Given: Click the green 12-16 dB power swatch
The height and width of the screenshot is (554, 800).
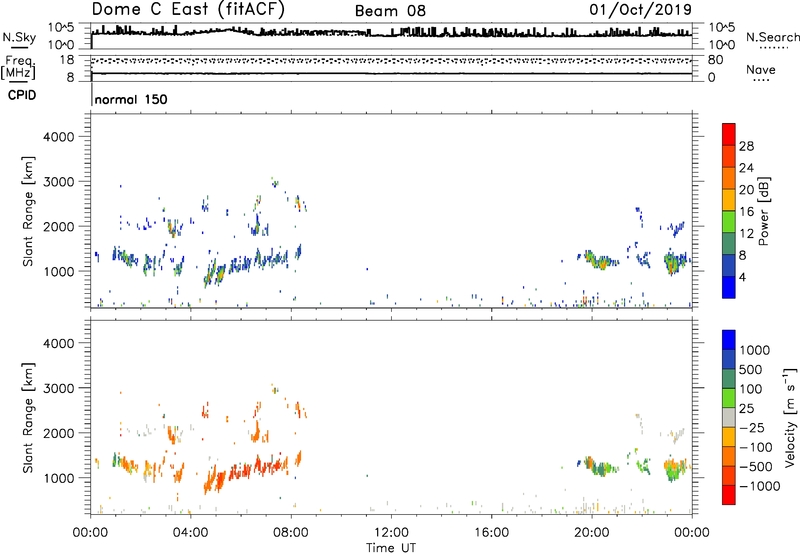Looking at the screenshot, I should pos(729,222).
